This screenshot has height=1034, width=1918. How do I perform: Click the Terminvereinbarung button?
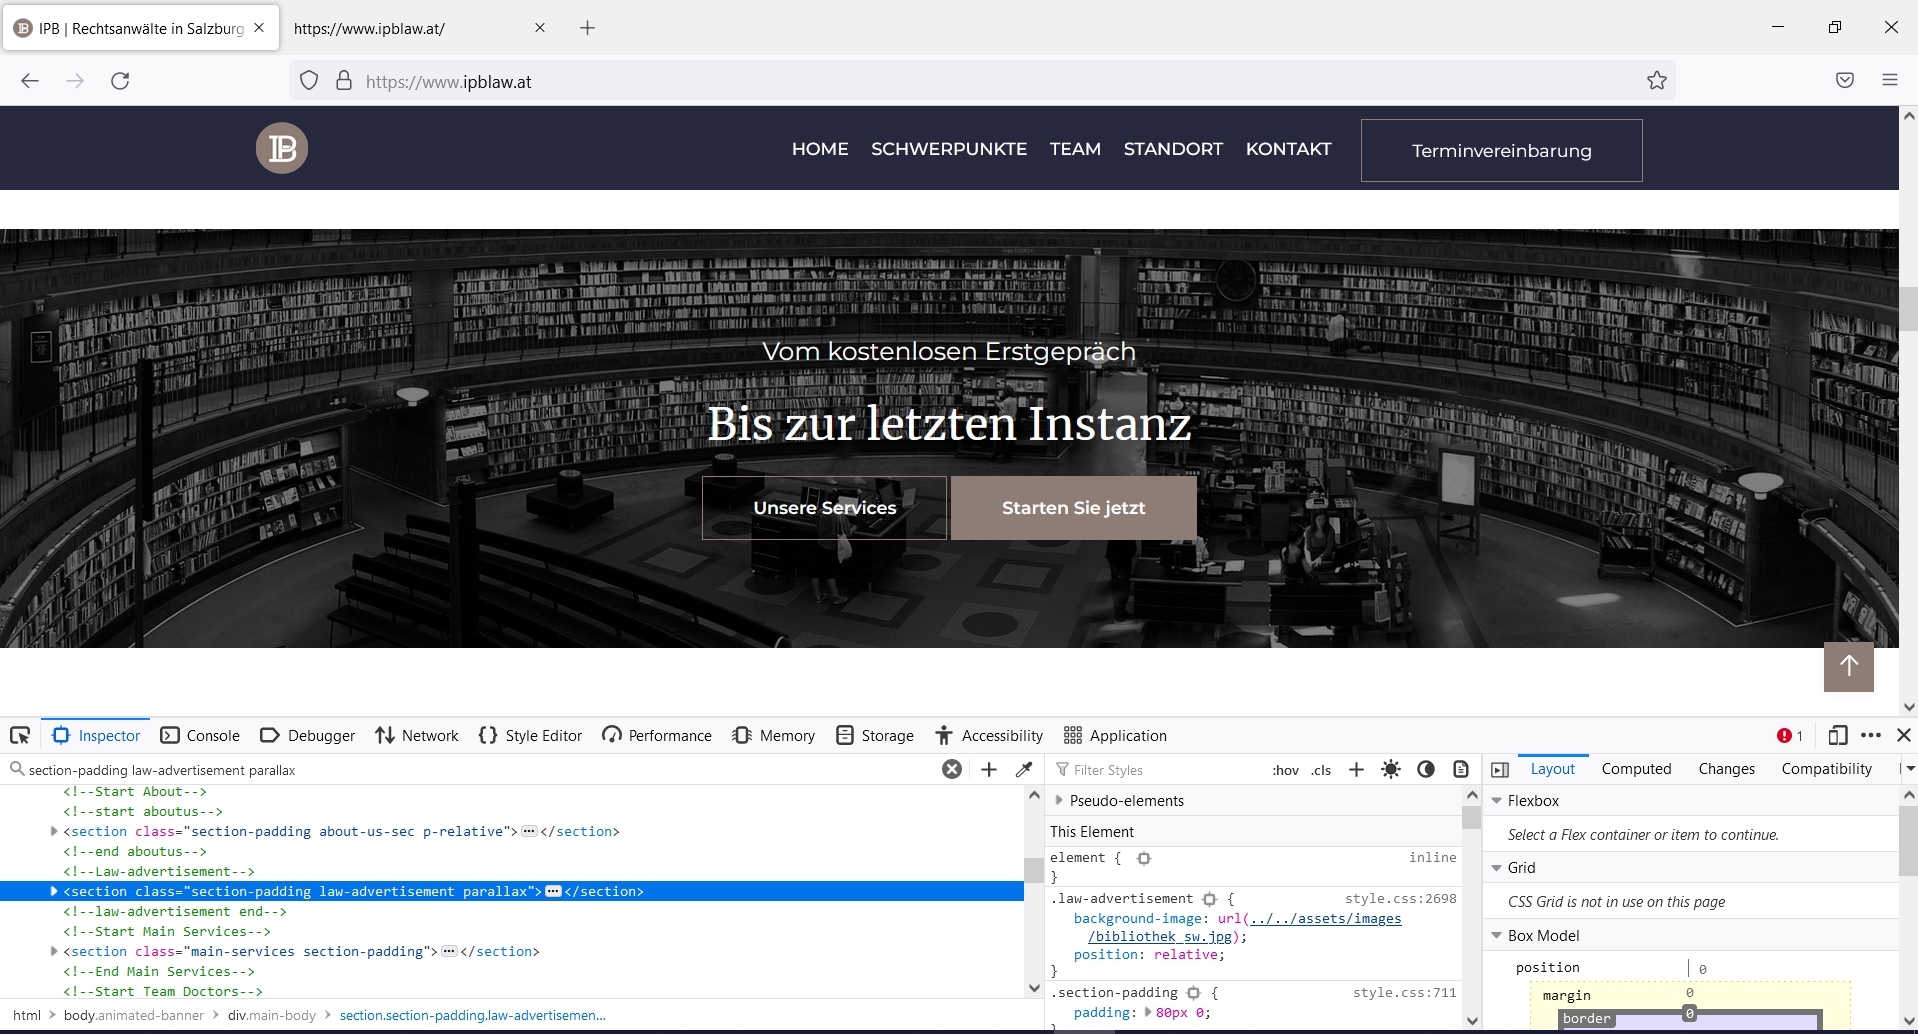coord(1501,150)
